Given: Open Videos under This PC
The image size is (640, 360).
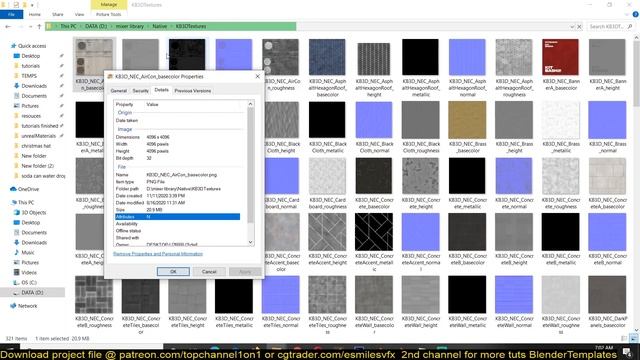Looking at the screenshot, I should click(29, 272).
